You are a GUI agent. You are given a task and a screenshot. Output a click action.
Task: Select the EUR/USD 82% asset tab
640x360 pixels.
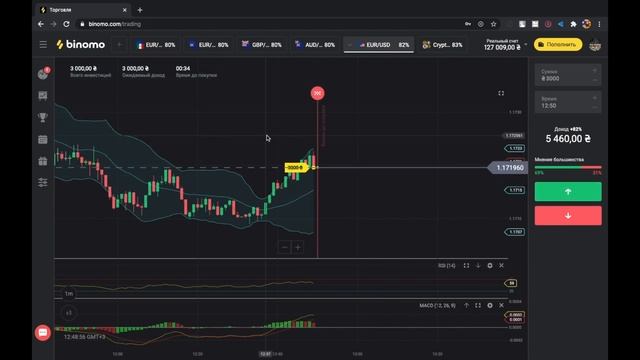[379, 45]
